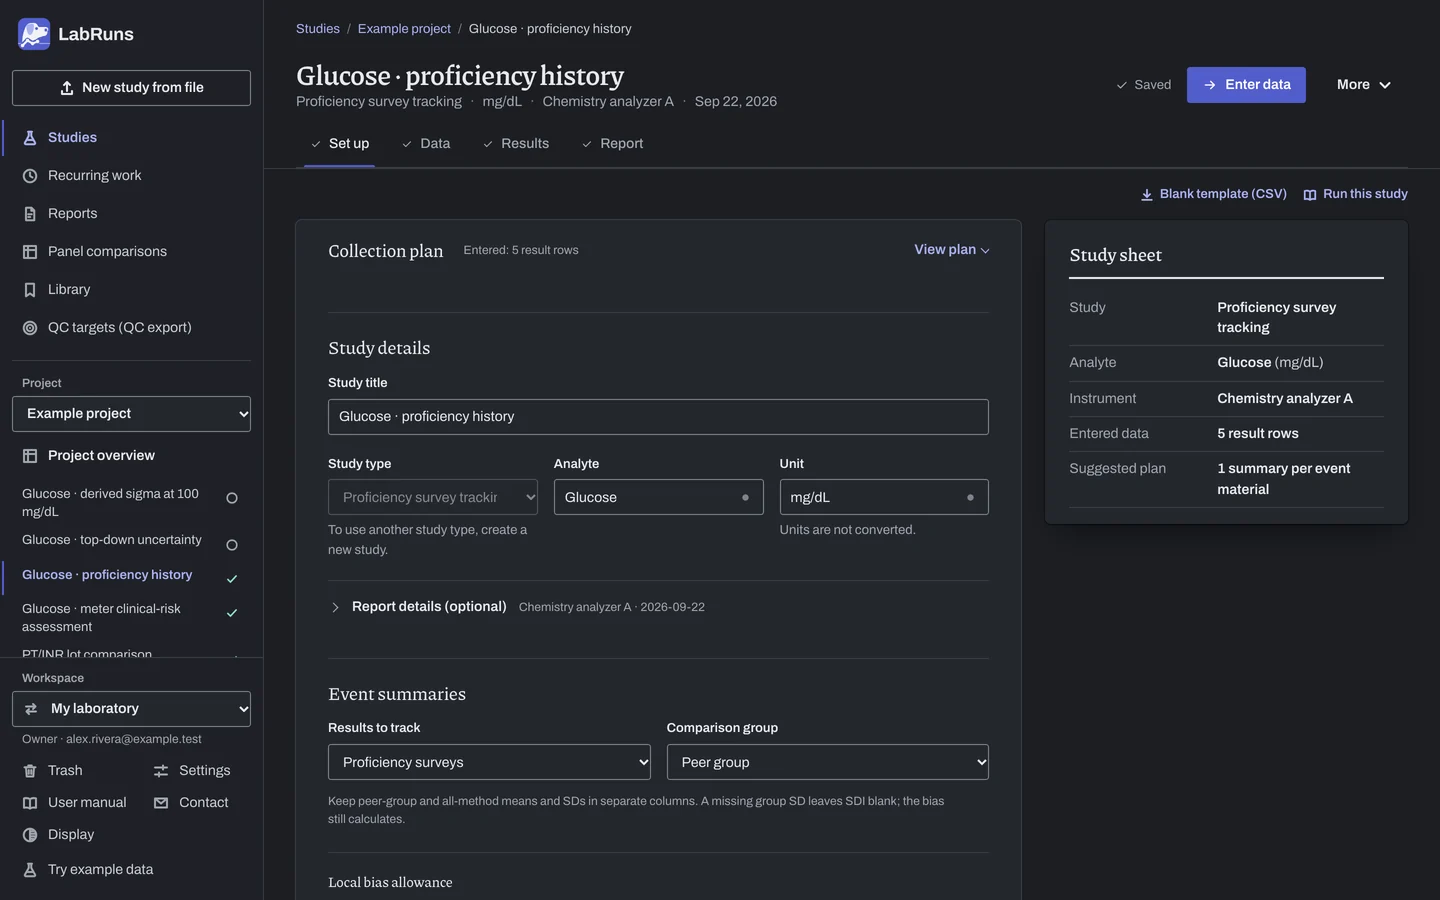Open Reports document icon
1440x900 pixels.
(x=30, y=214)
